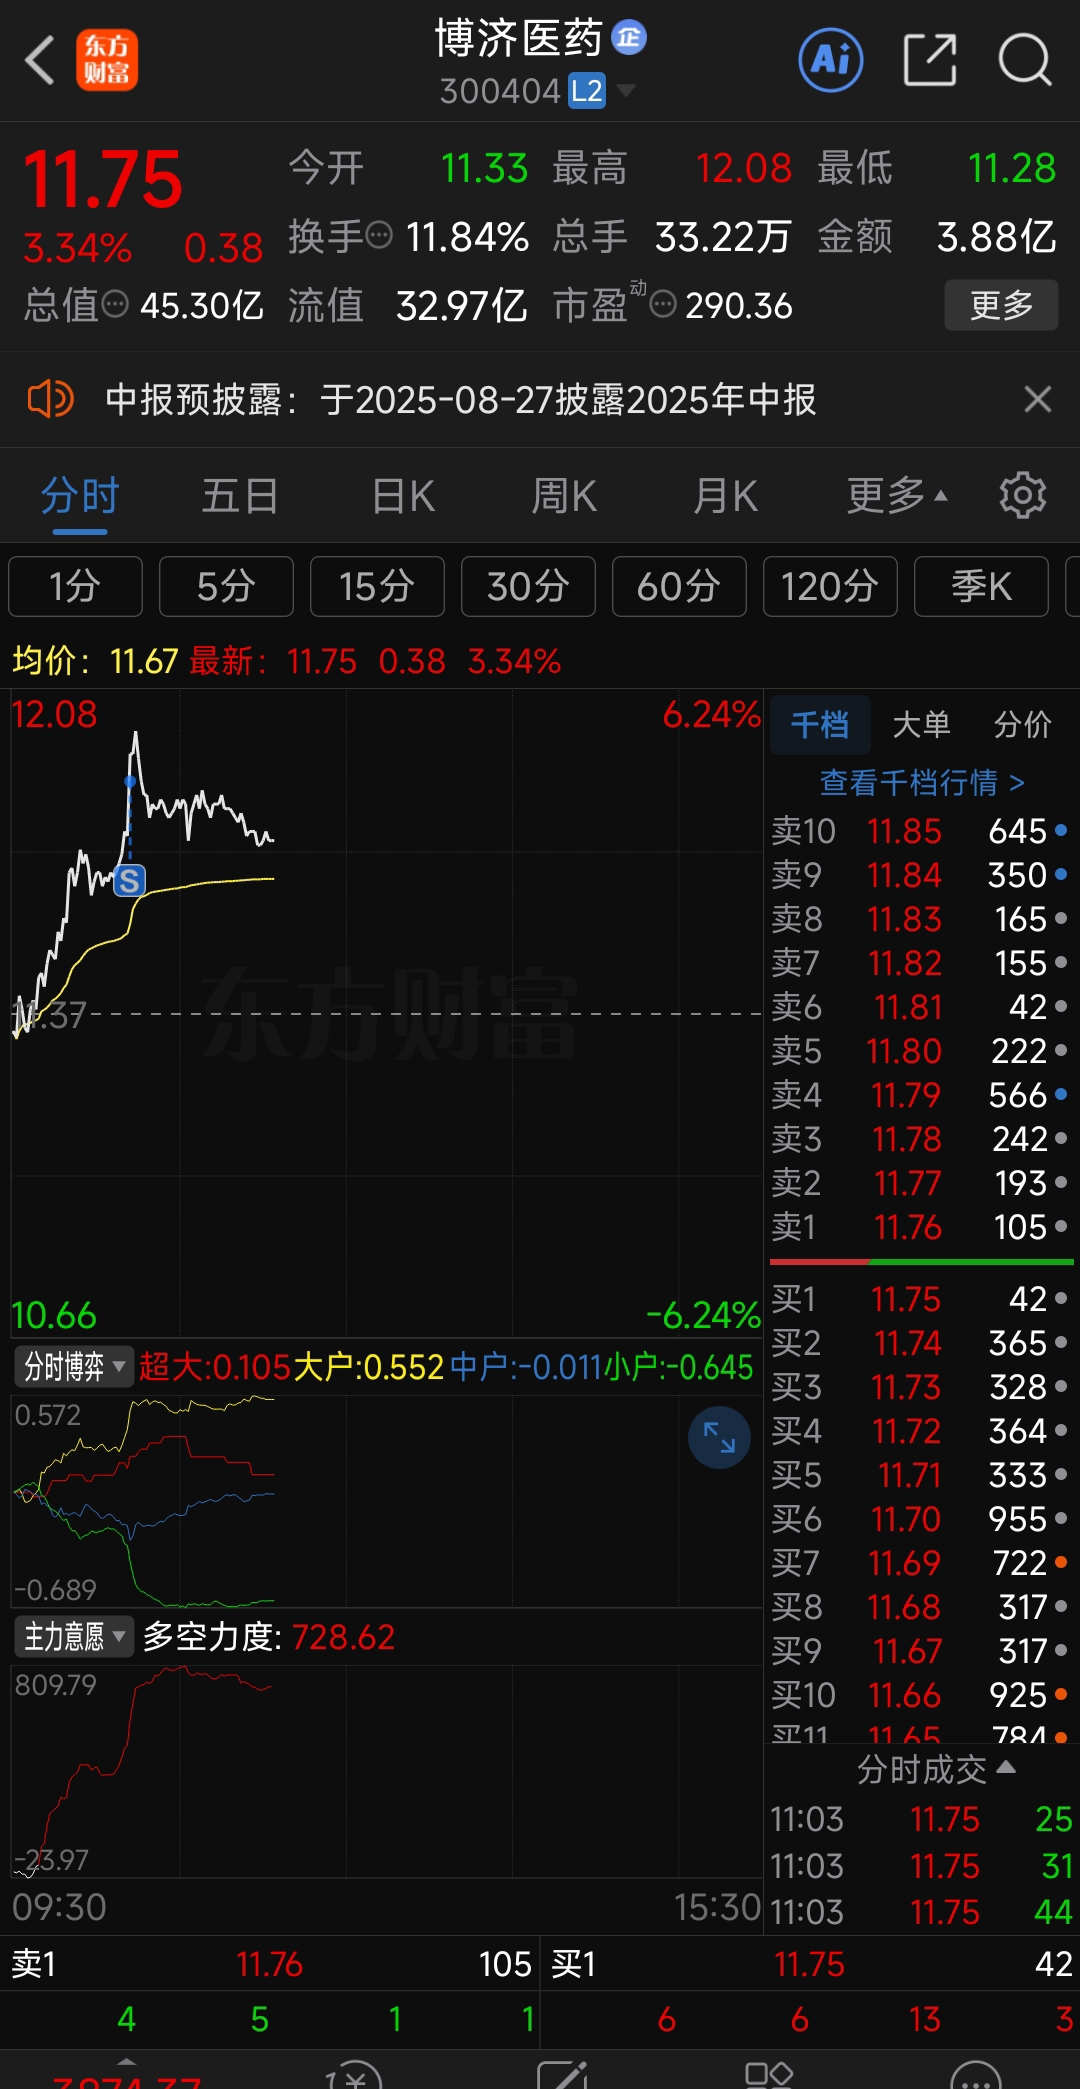Open the 东方财富 logo icon
The height and width of the screenshot is (2089, 1080).
[x=107, y=60]
